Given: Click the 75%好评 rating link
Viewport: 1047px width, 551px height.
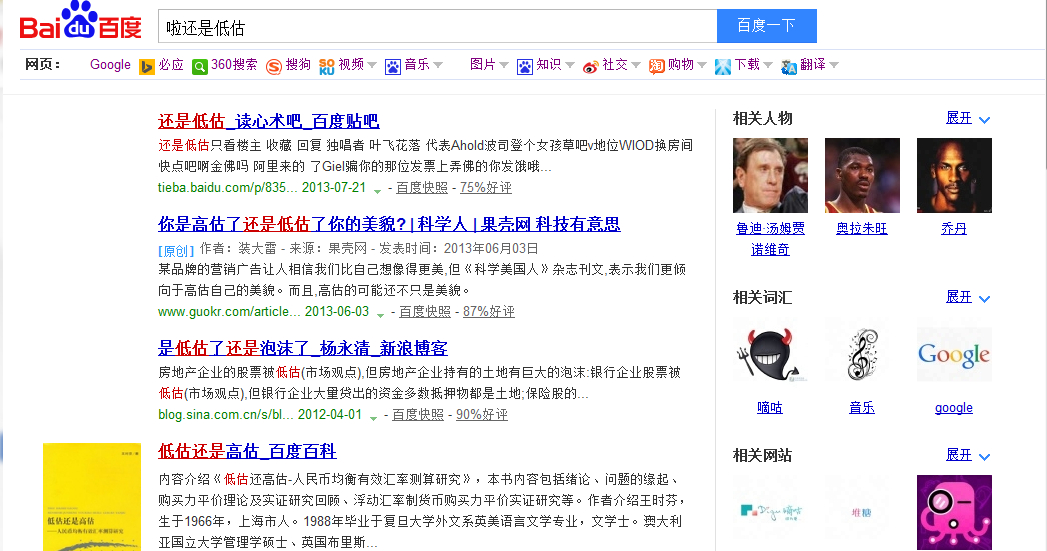Looking at the screenshot, I should pos(486,188).
